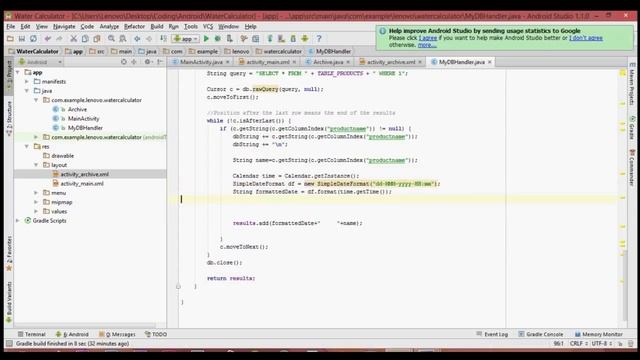
Task: Click the editor vertical scrollbar
Action: (625, 286)
